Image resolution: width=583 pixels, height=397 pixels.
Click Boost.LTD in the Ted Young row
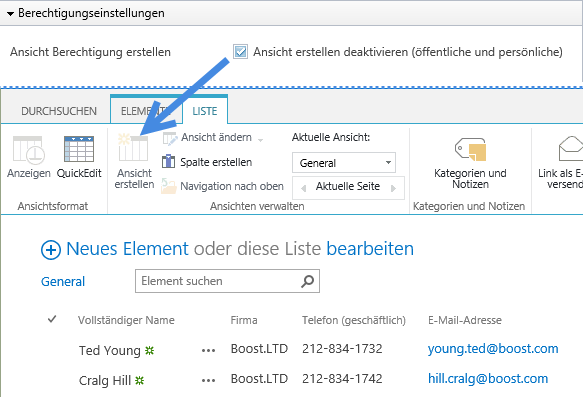pos(259,349)
